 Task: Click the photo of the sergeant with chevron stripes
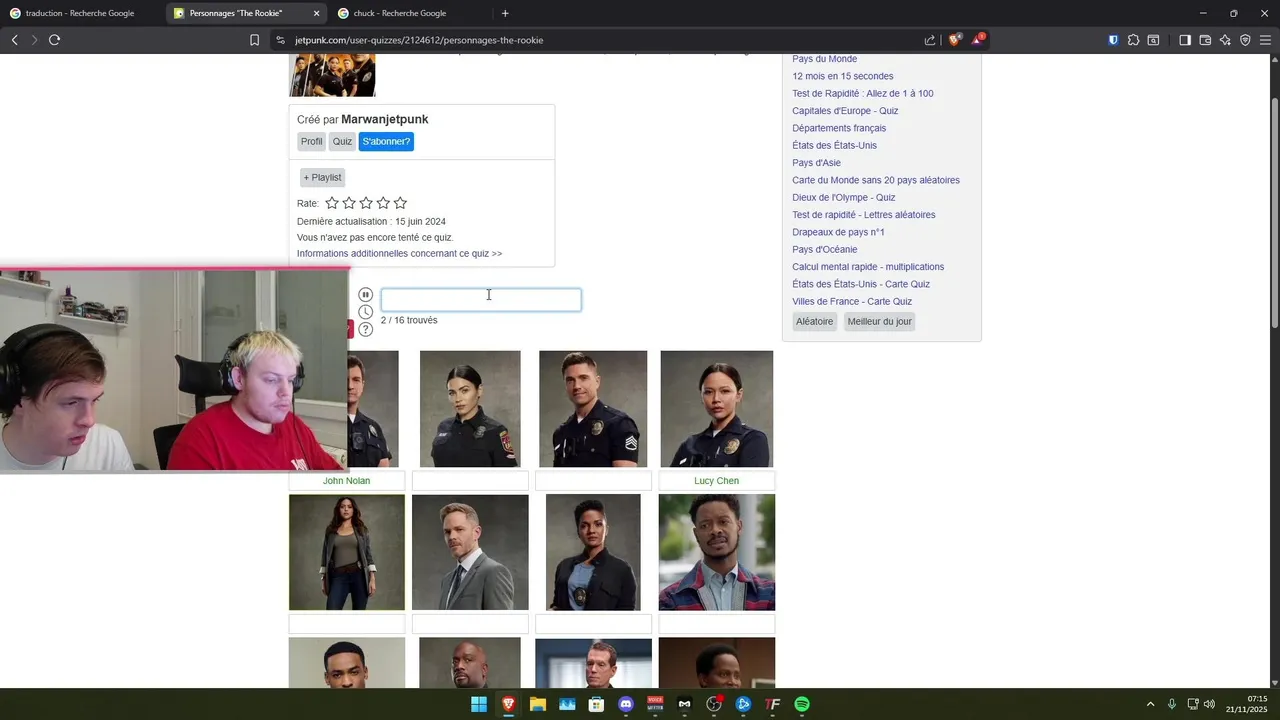click(593, 409)
